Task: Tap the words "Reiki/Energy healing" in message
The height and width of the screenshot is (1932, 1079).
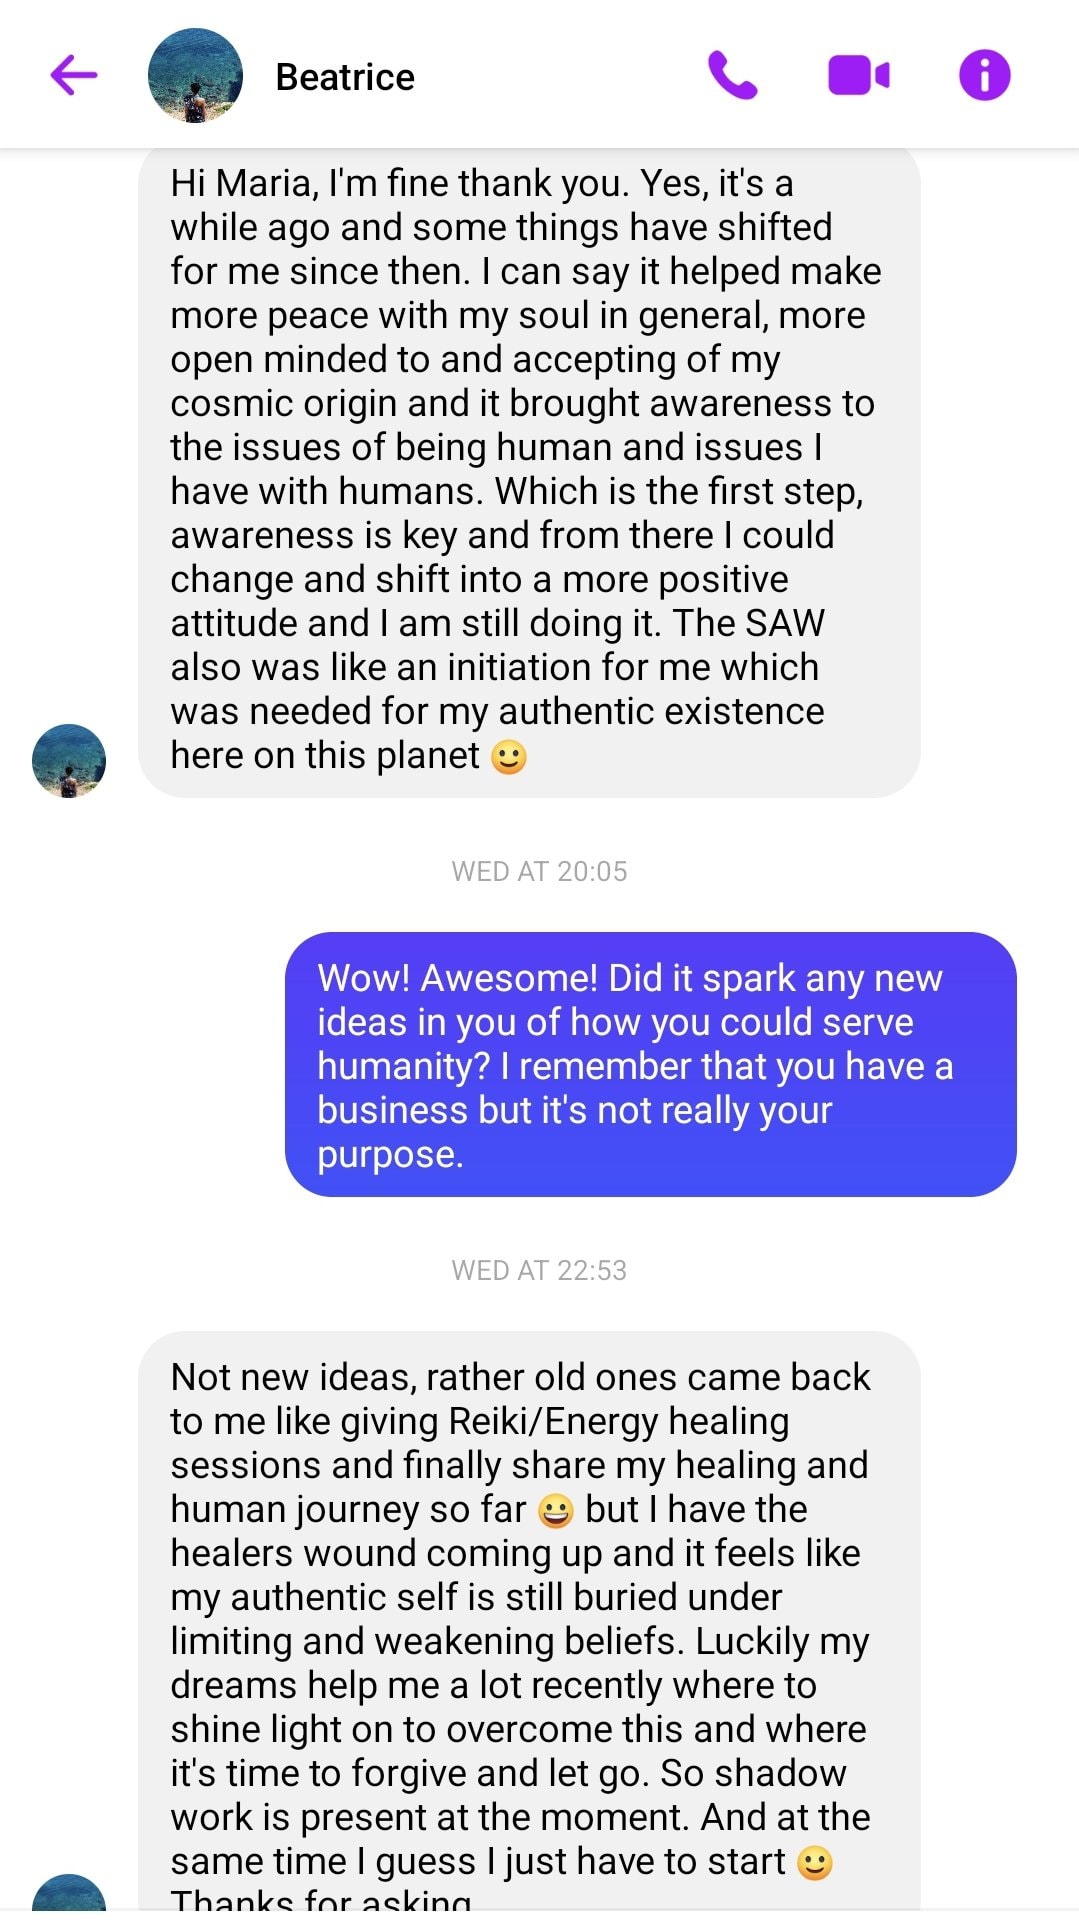Action: [x=619, y=1421]
